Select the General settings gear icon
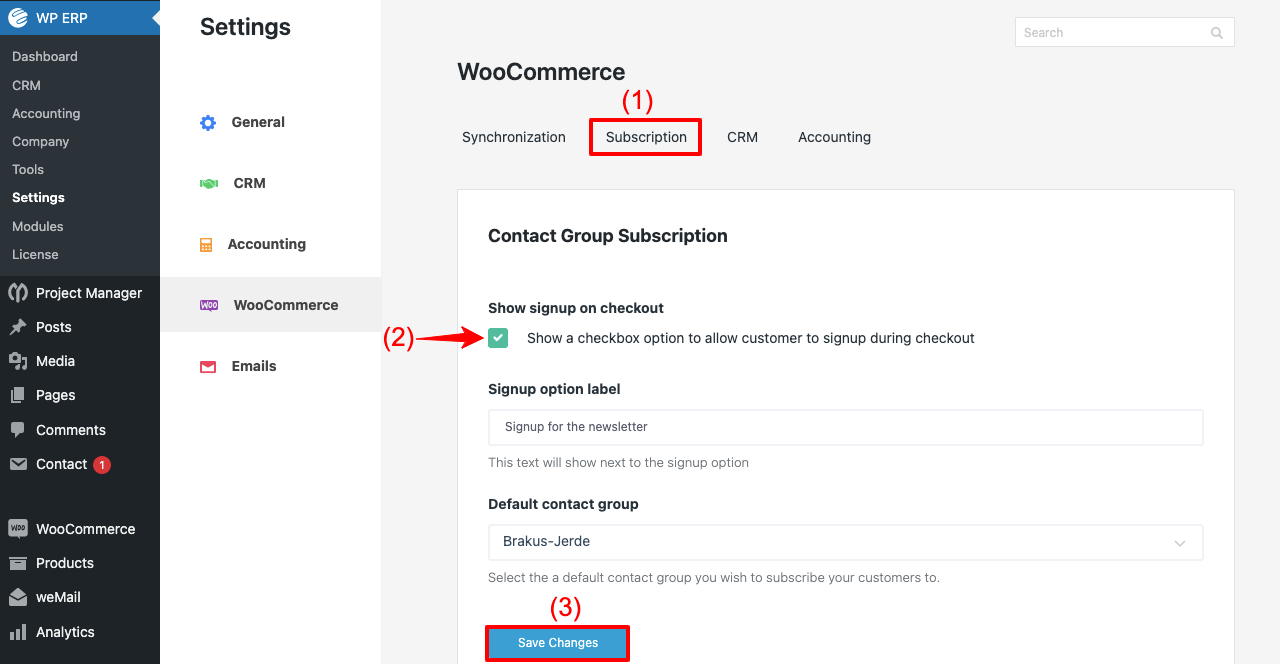1280x664 pixels. pyautogui.click(x=207, y=122)
